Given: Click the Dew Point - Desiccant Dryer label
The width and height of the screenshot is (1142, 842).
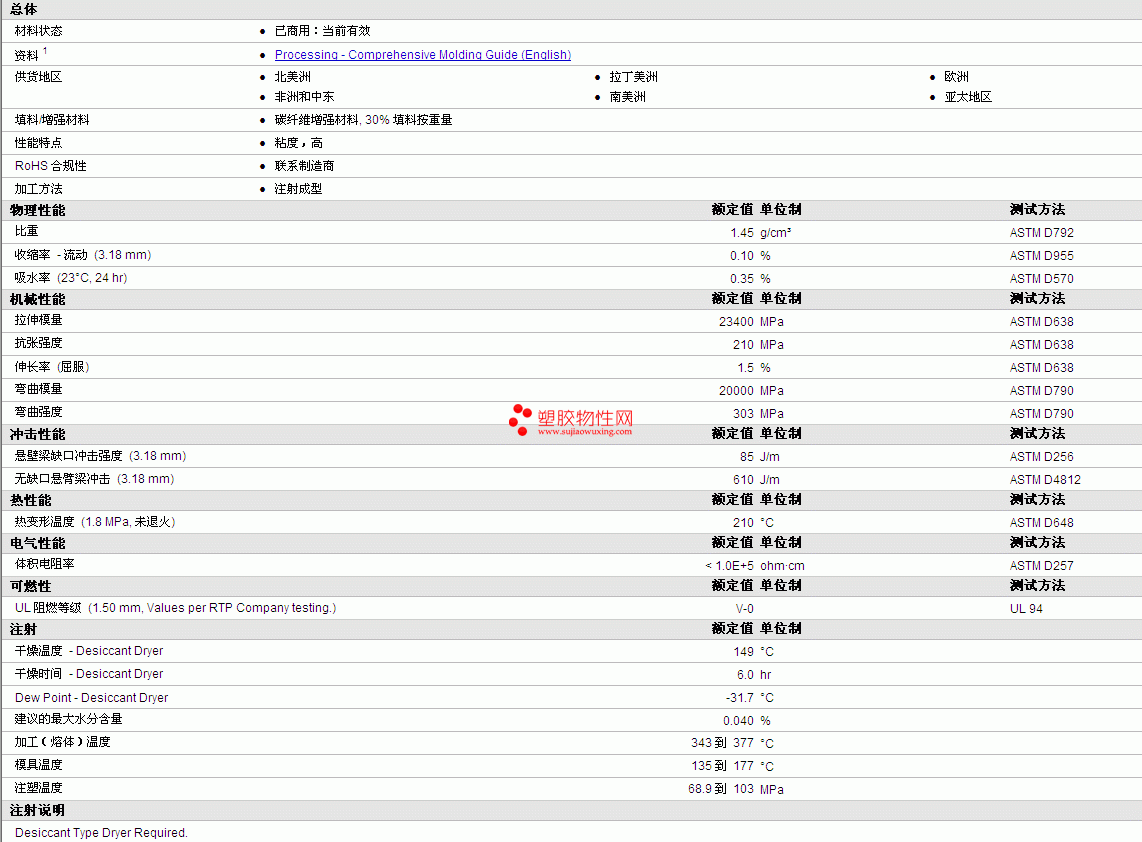Looking at the screenshot, I should (91, 698).
